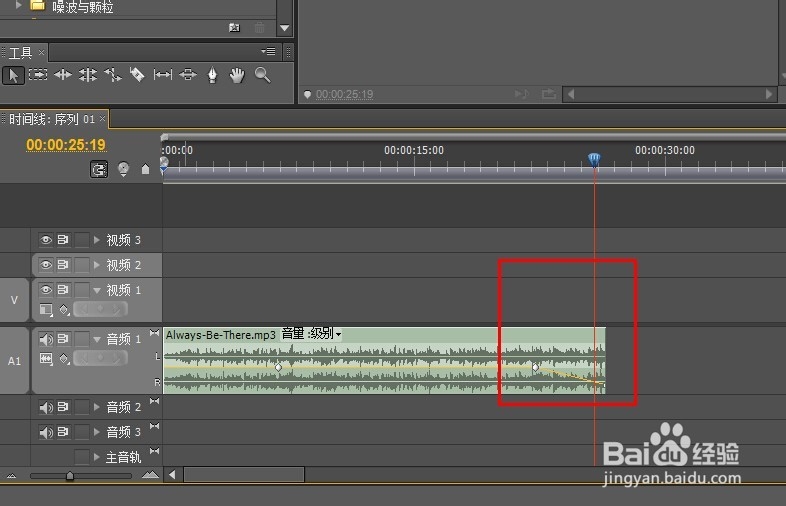Click Set display style on Audio 1

coord(46,359)
